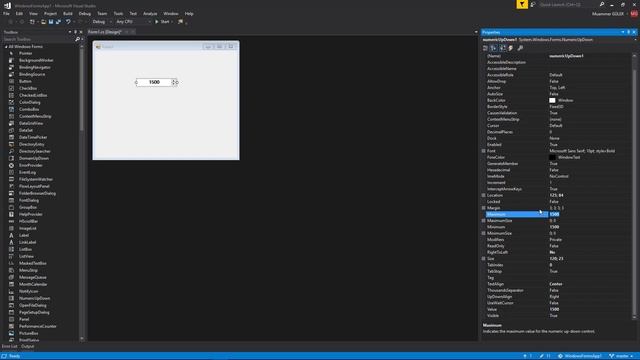
Task: Show Alphabetical view in Properties panel
Action: pyautogui.click(x=494, y=48)
